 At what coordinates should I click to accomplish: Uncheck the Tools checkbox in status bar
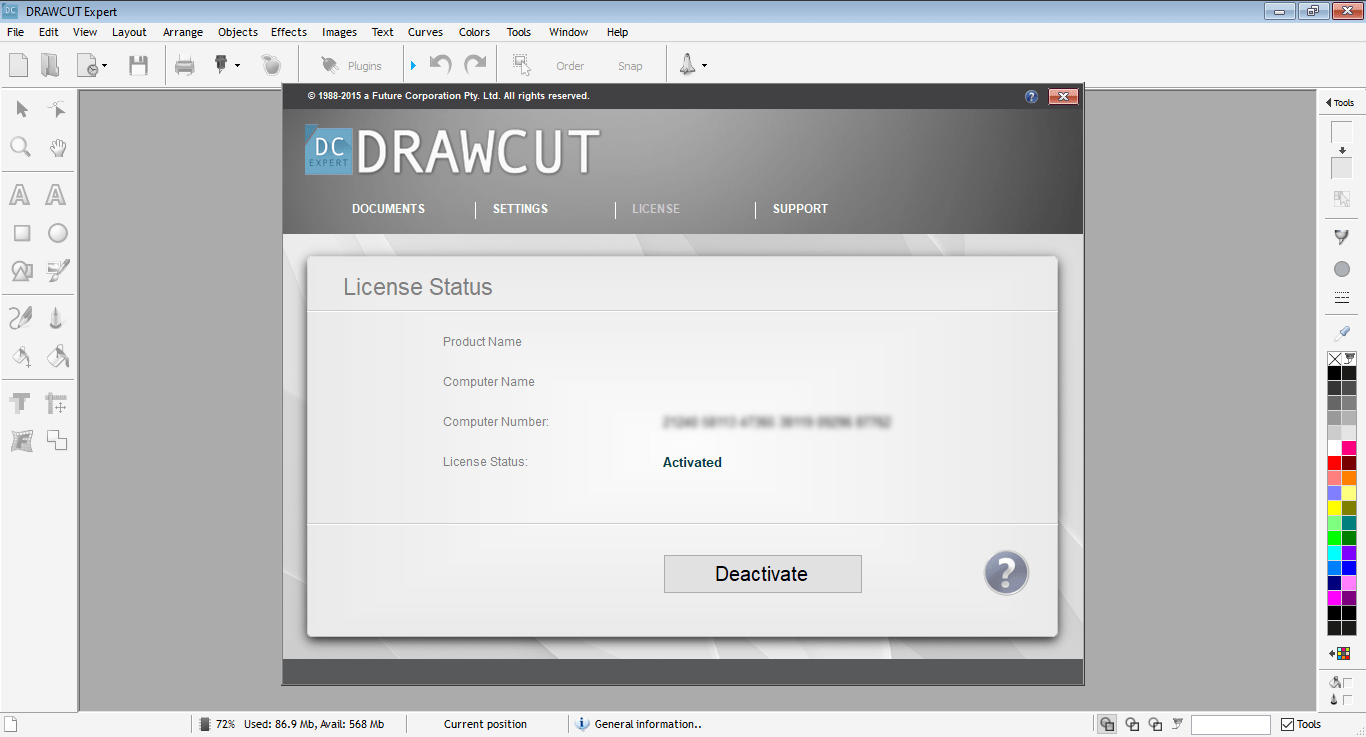click(1288, 724)
